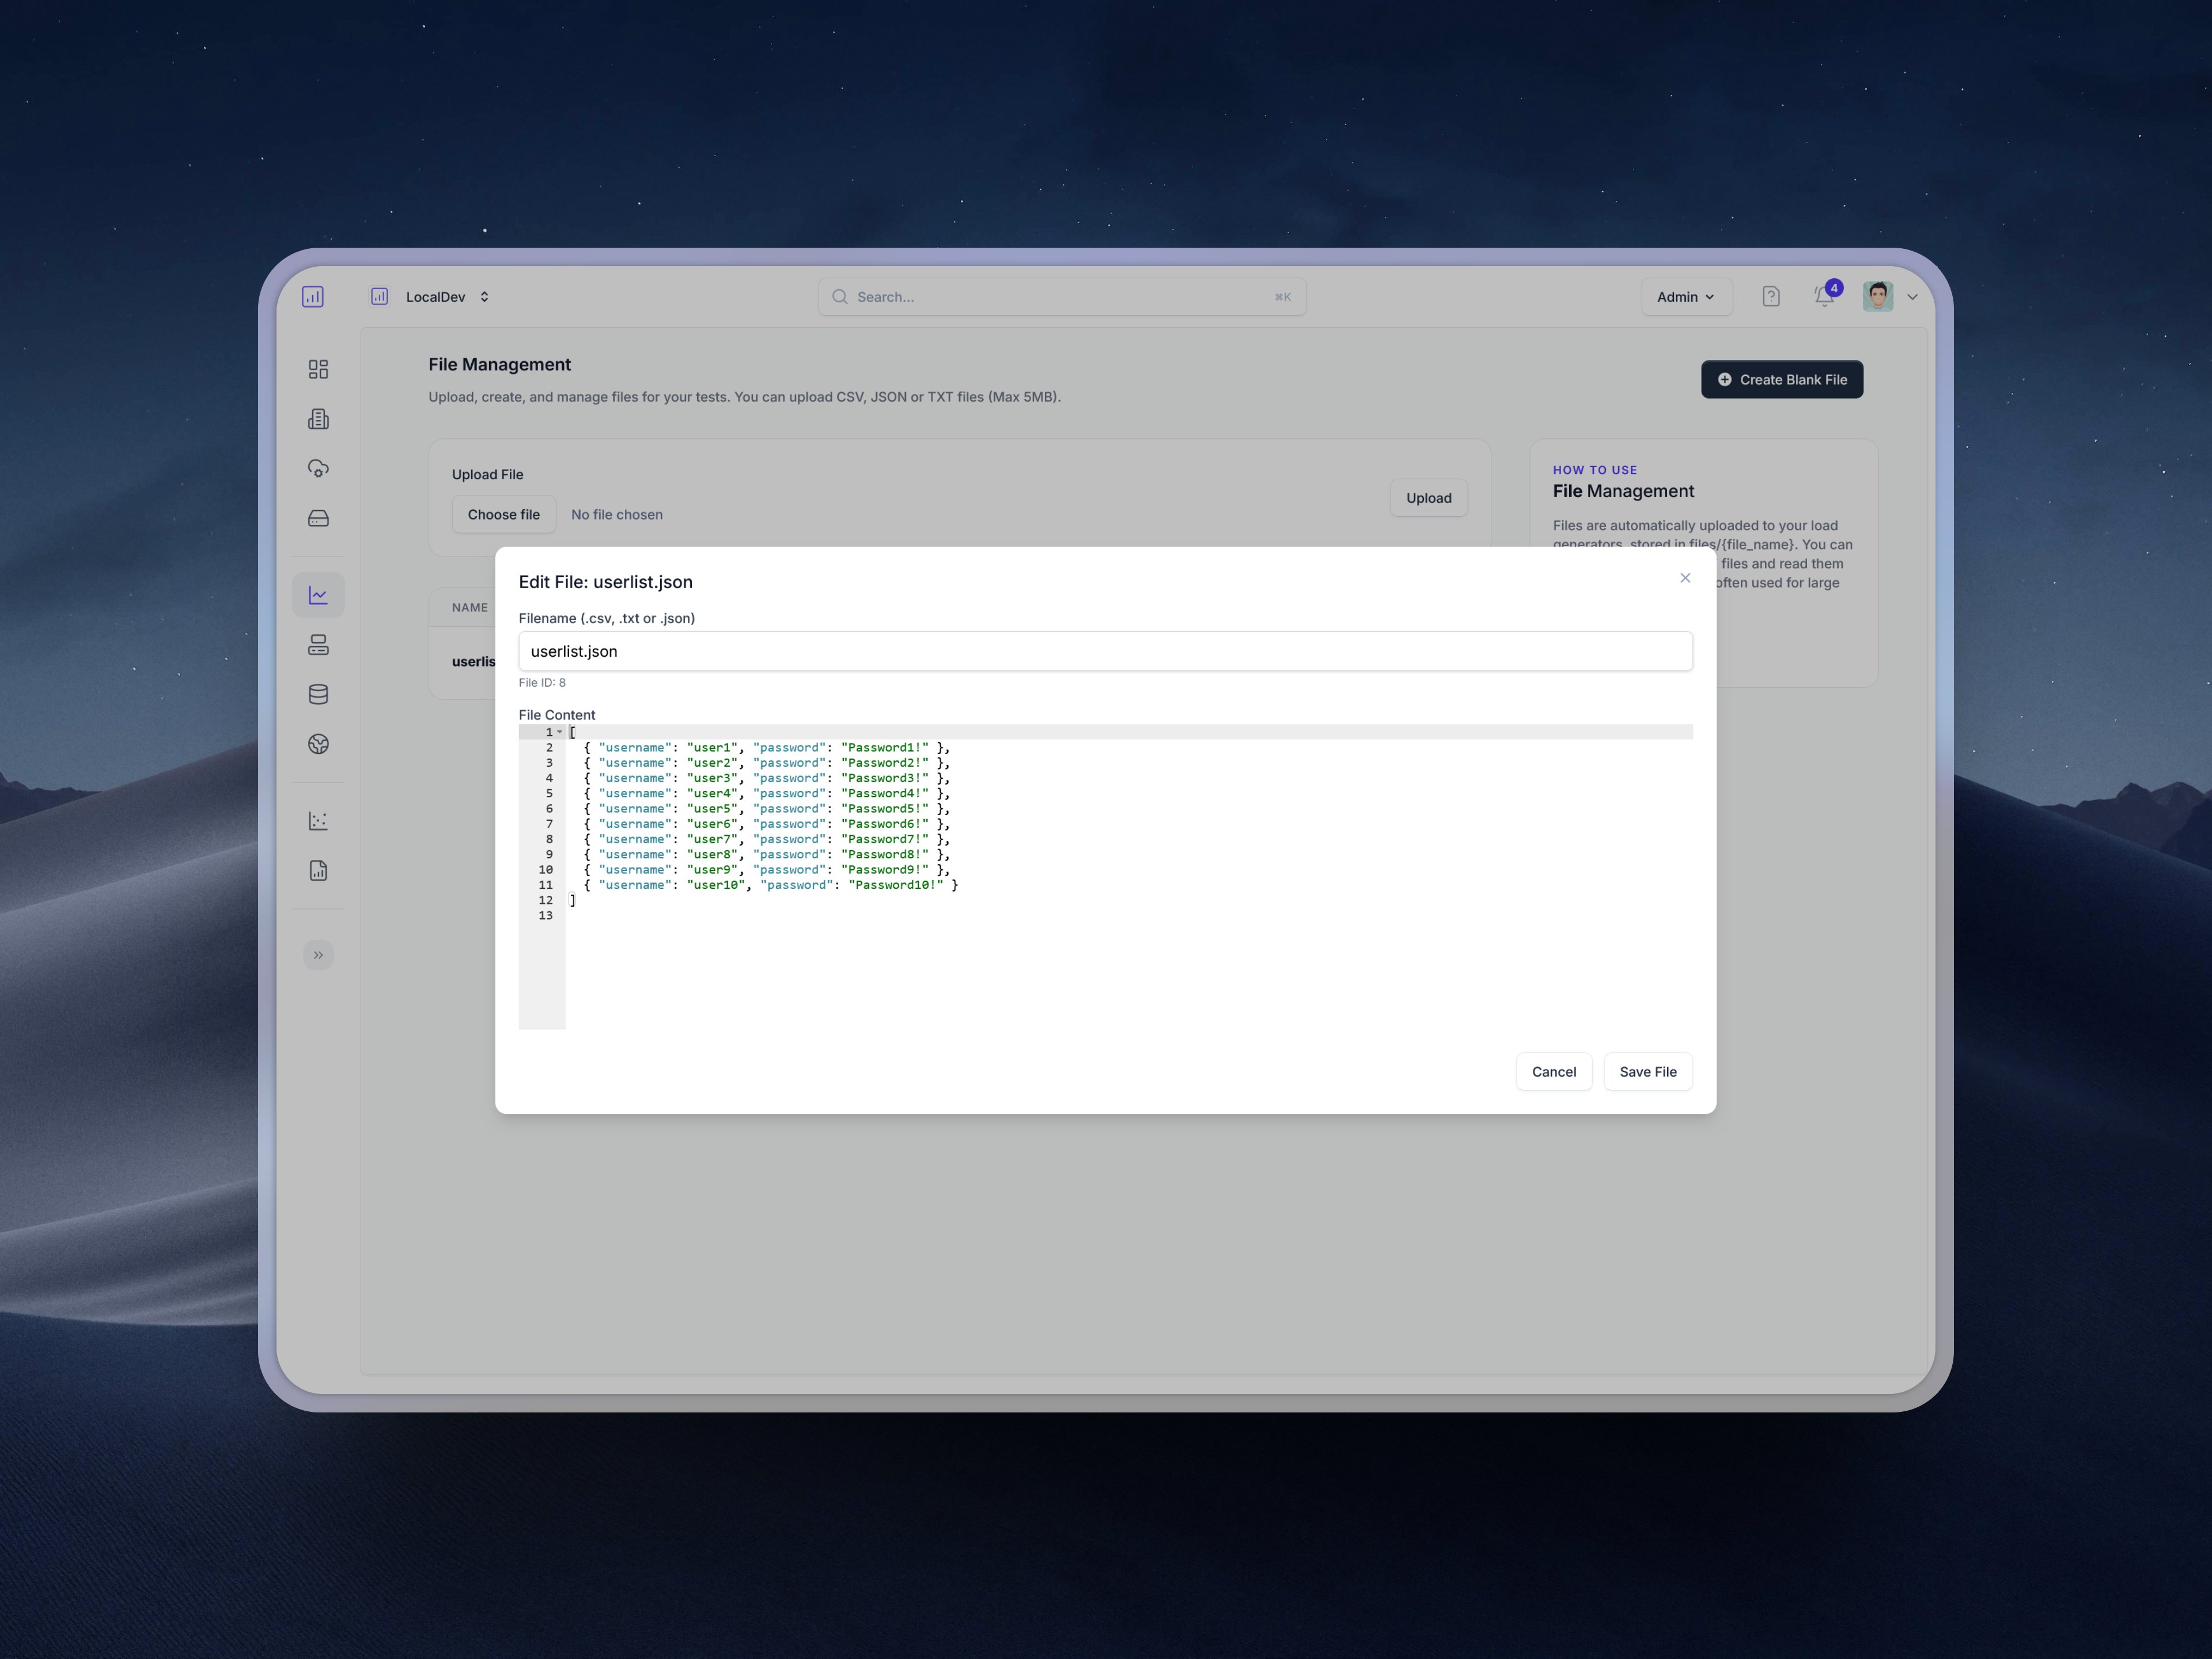
Task: Open the globe-like circle icon in sidebar
Action: 318,744
